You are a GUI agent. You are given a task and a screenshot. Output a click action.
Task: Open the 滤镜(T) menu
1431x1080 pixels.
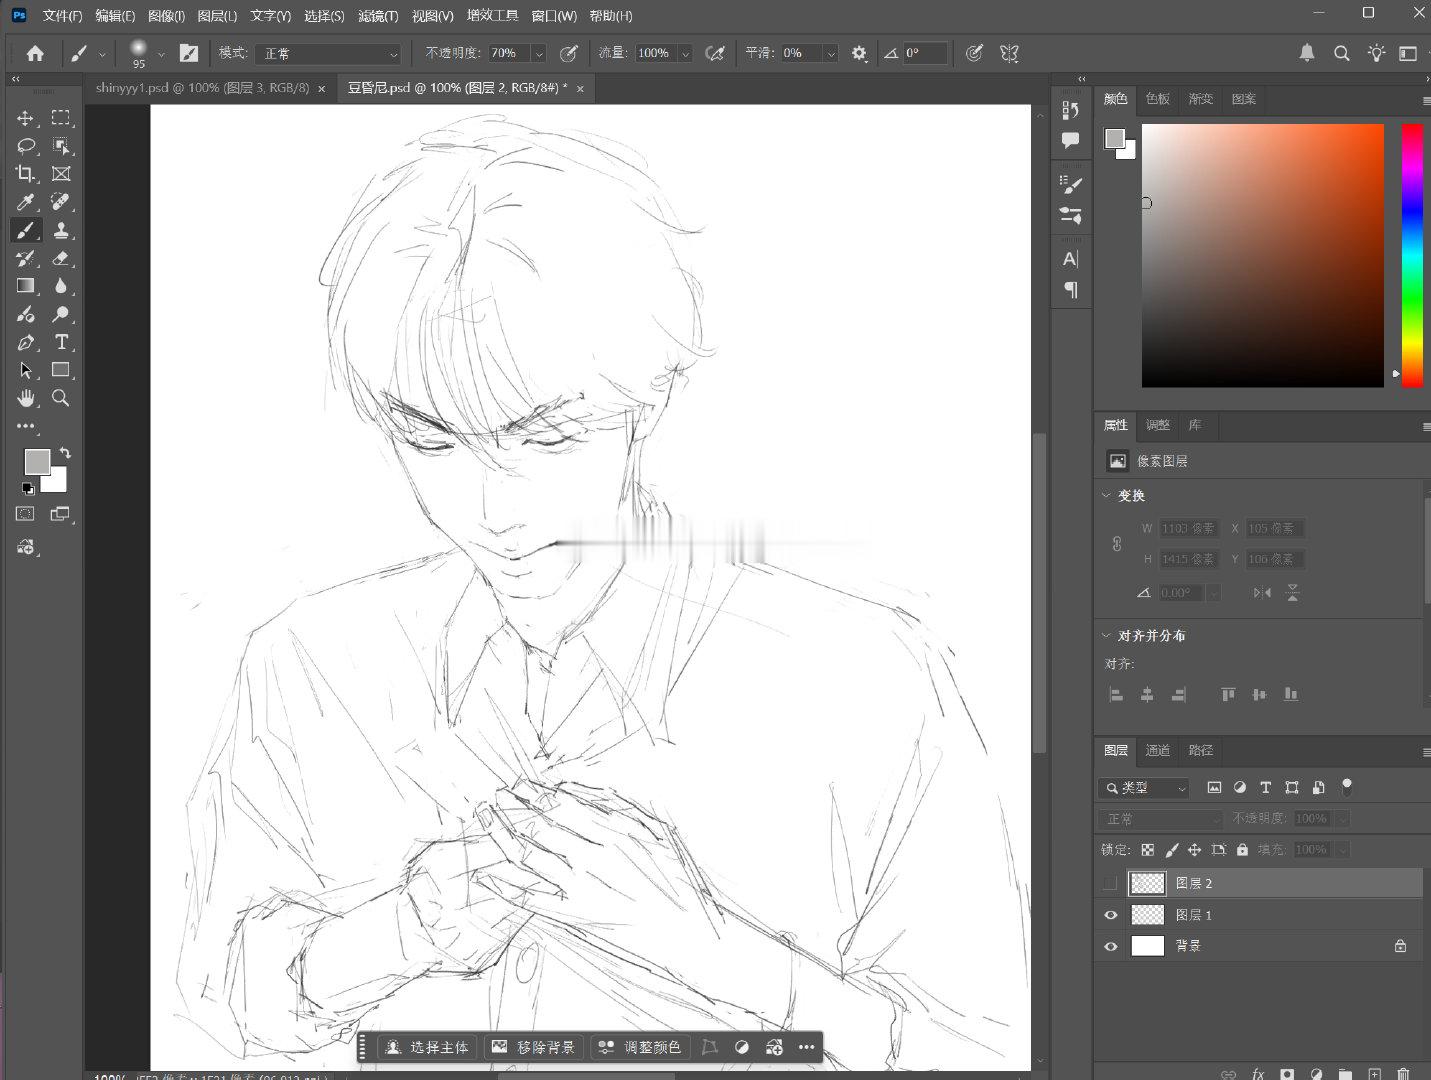tap(378, 16)
